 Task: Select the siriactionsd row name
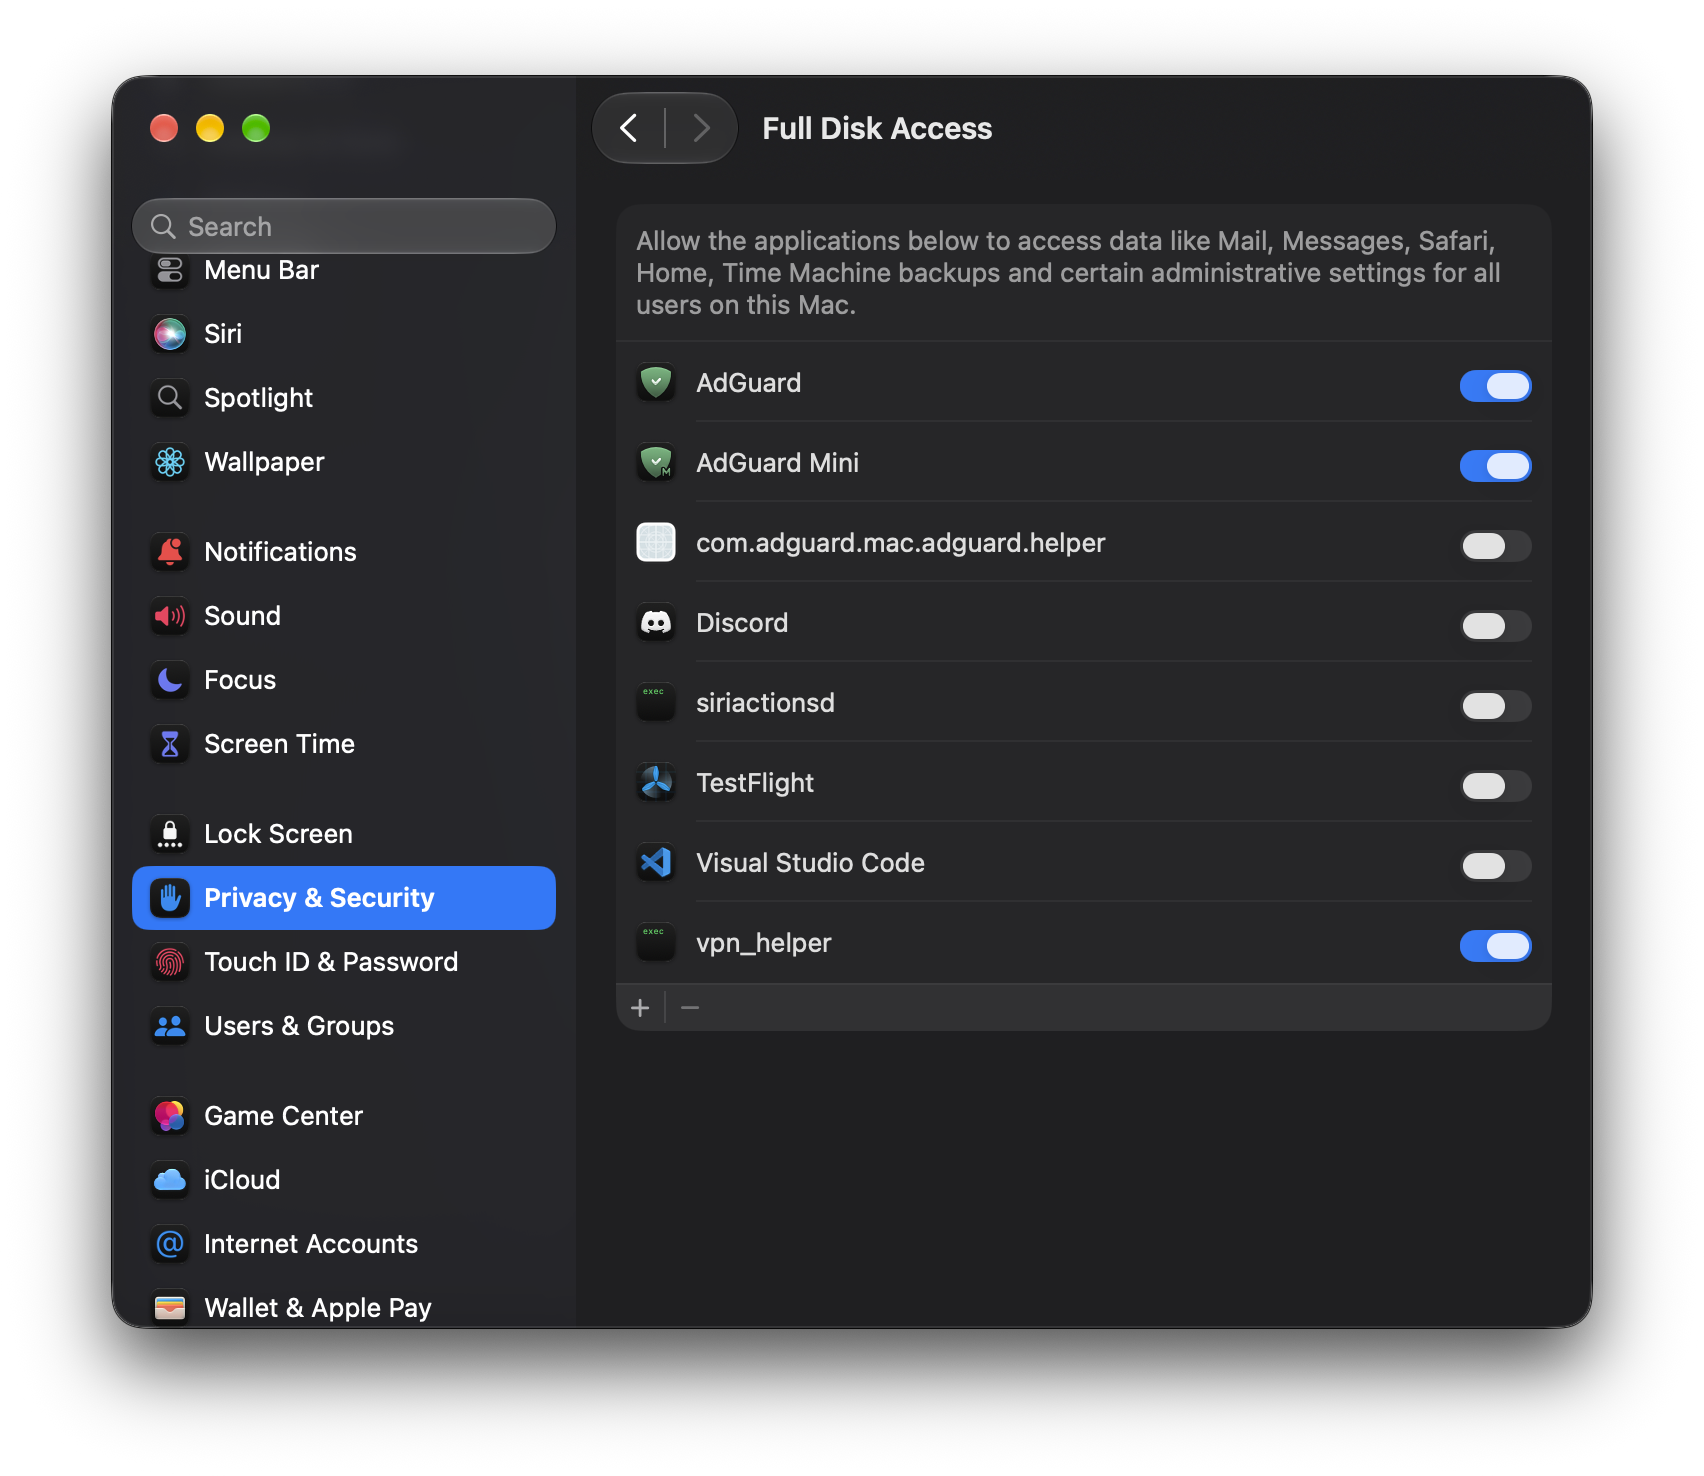[x=765, y=703]
